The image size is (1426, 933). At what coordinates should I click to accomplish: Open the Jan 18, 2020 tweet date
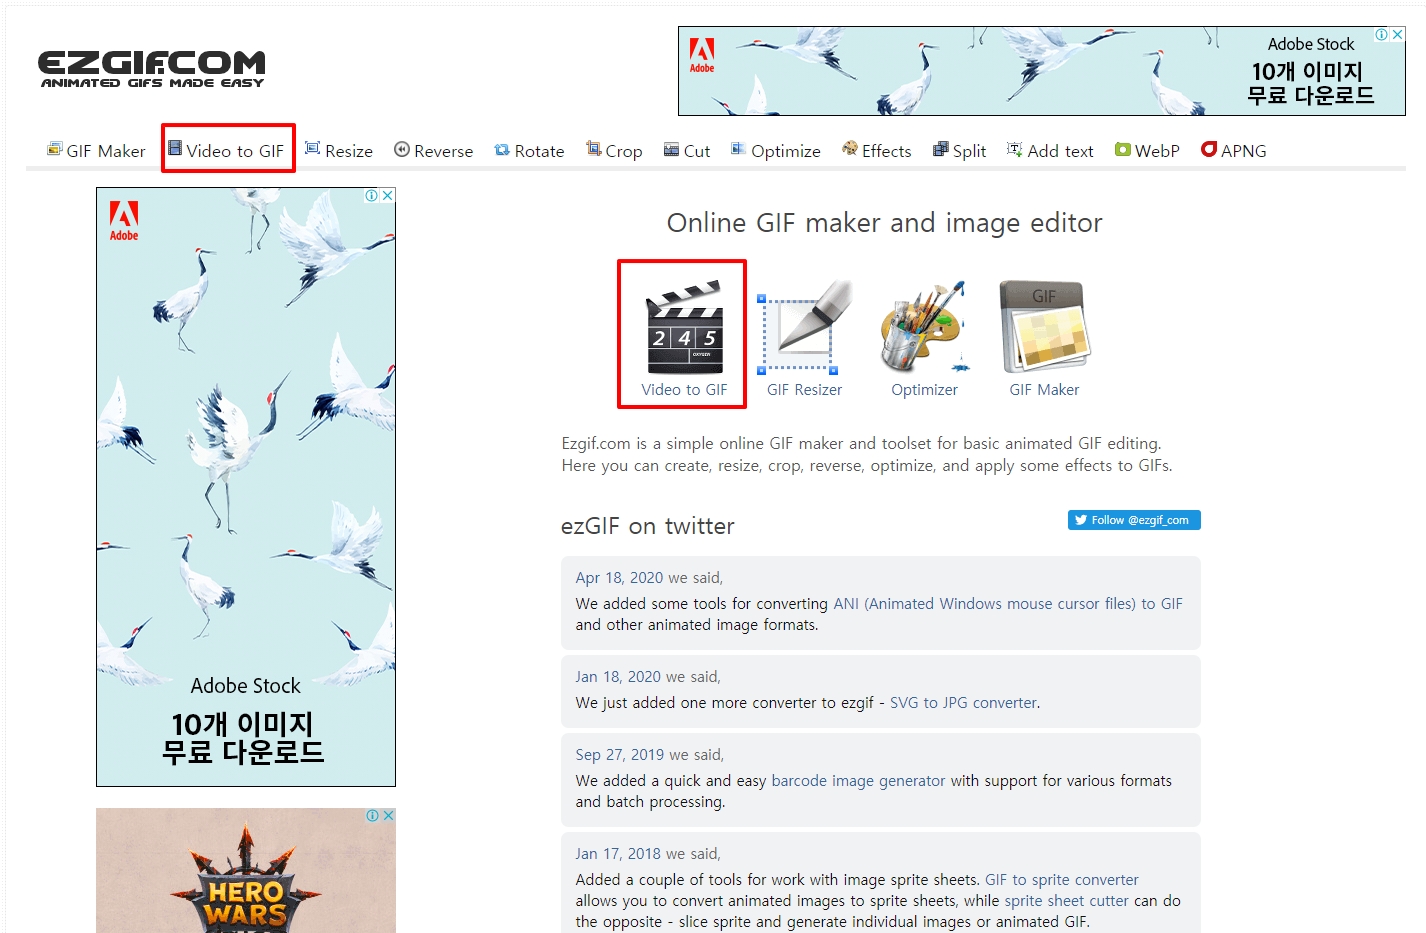(x=618, y=677)
